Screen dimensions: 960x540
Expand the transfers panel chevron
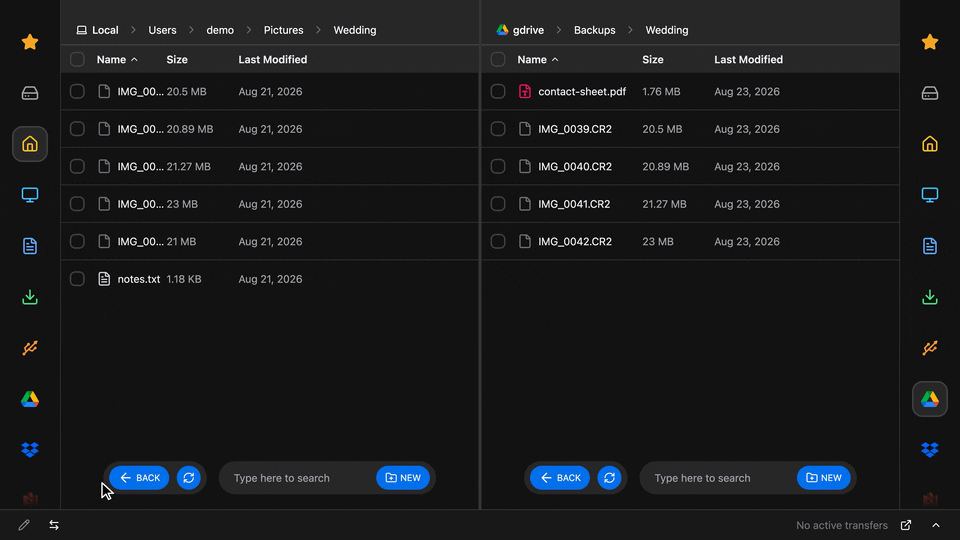[x=936, y=525]
